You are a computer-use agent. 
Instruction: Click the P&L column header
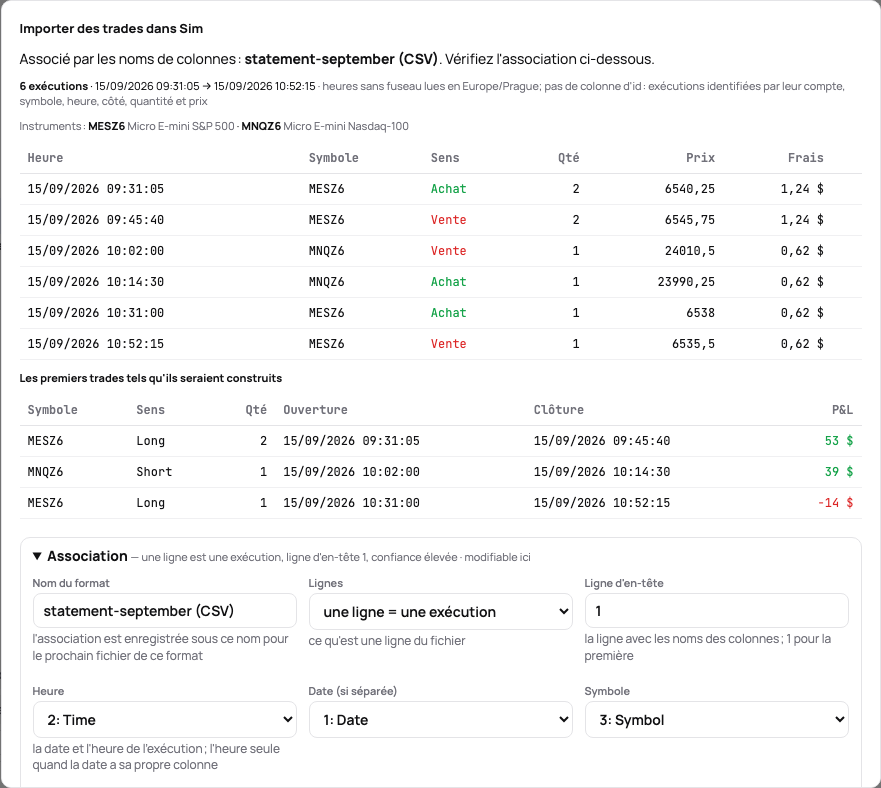[842, 410]
